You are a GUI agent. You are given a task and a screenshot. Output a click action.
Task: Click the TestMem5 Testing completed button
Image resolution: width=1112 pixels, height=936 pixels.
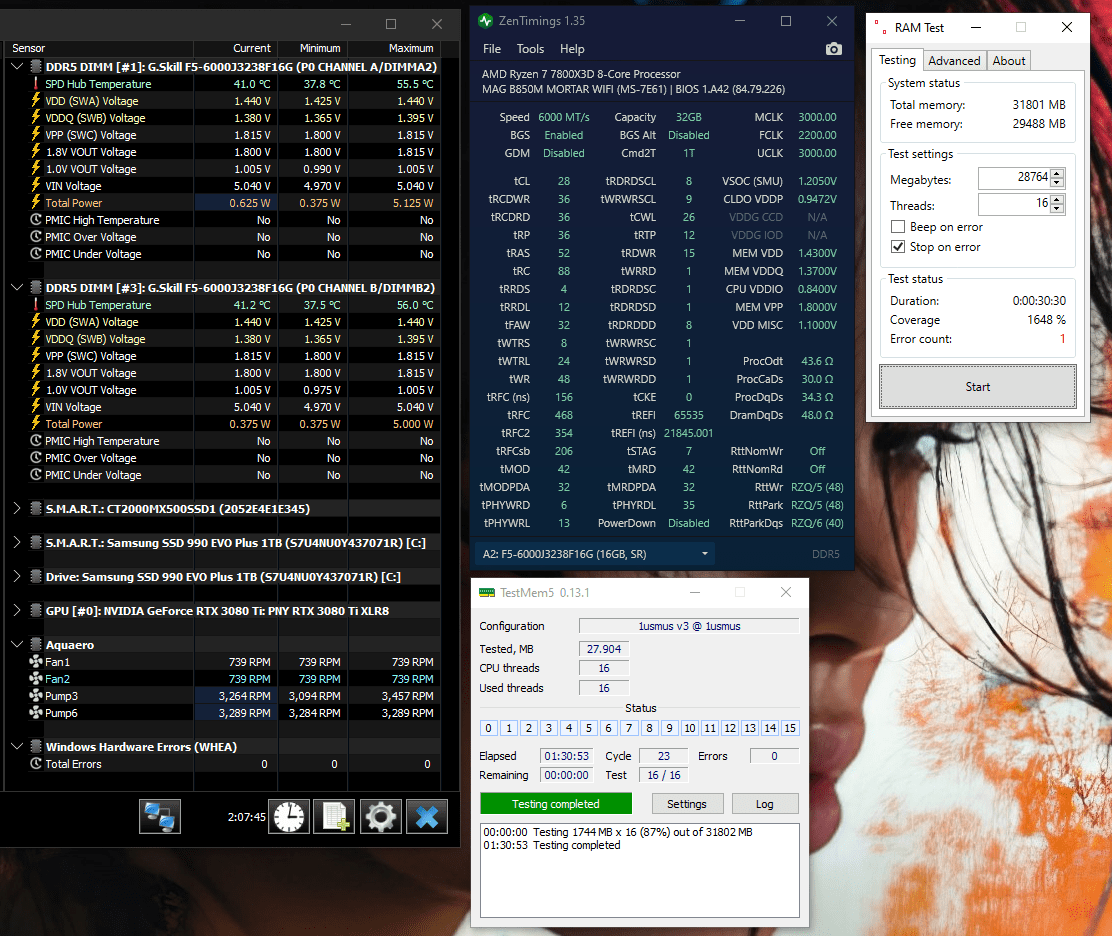(x=556, y=803)
